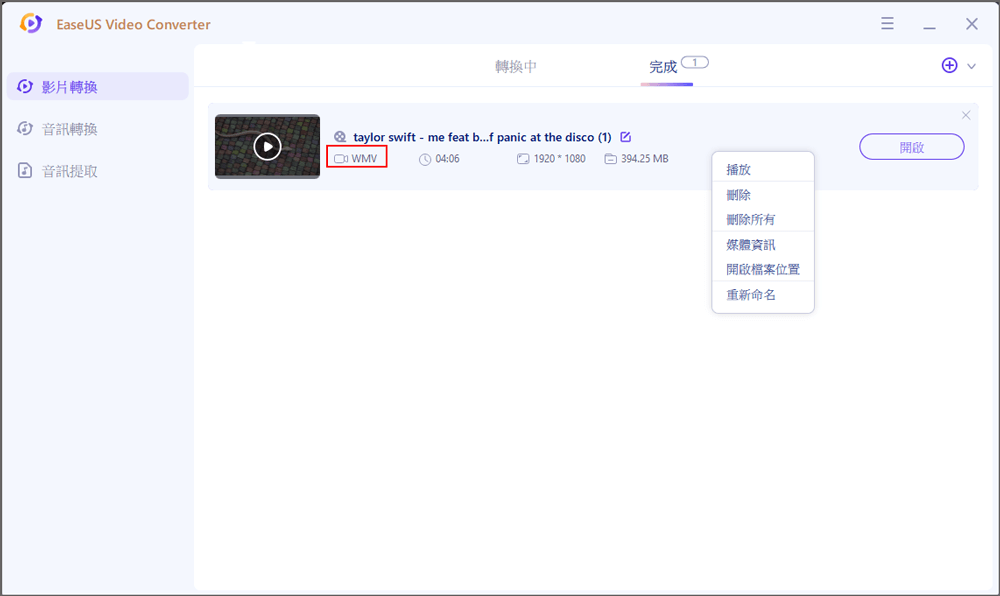1000x596 pixels.
Task: Switch to the 轉換中 tab
Action: pos(516,66)
